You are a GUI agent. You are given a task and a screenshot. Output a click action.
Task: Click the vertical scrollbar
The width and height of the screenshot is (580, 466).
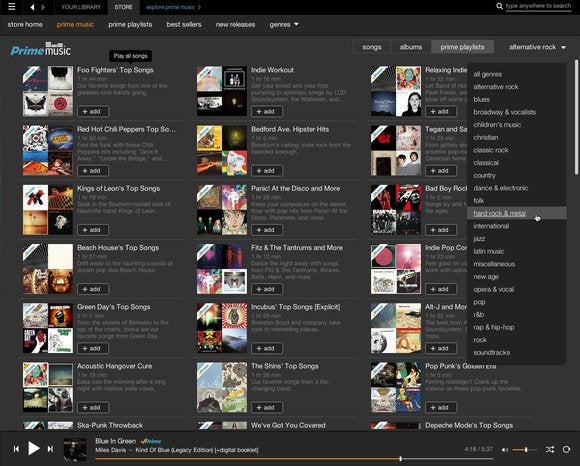tap(576, 116)
